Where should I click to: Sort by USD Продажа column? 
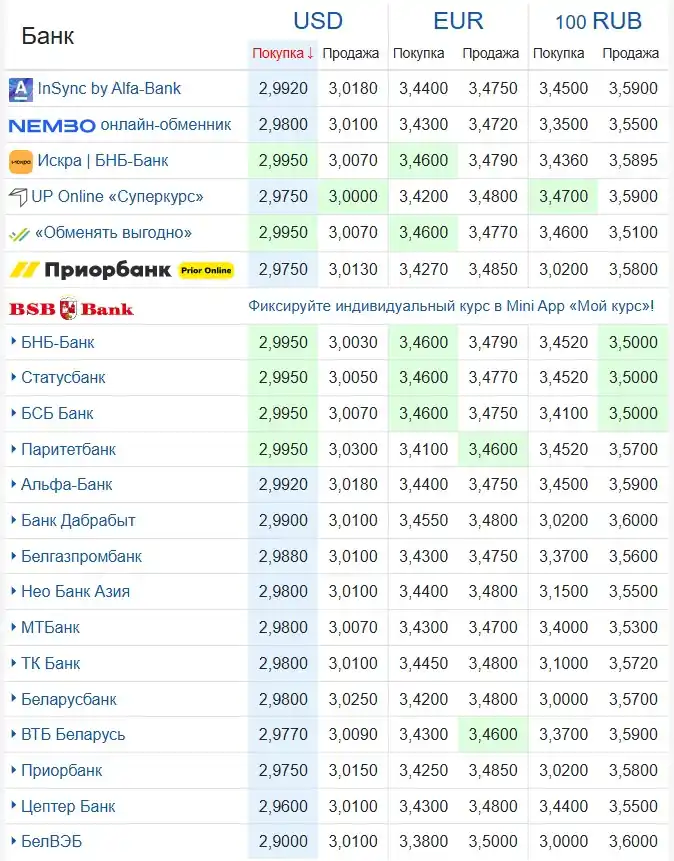(x=350, y=53)
